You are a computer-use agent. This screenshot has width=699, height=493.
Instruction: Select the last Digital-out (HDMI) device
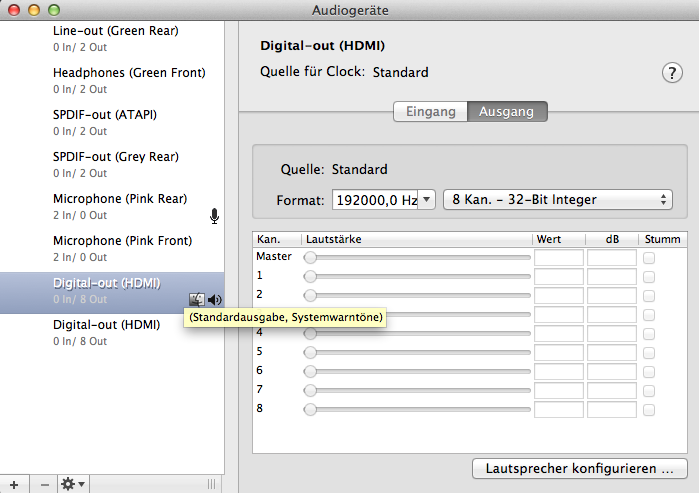pyautogui.click(x=112, y=333)
